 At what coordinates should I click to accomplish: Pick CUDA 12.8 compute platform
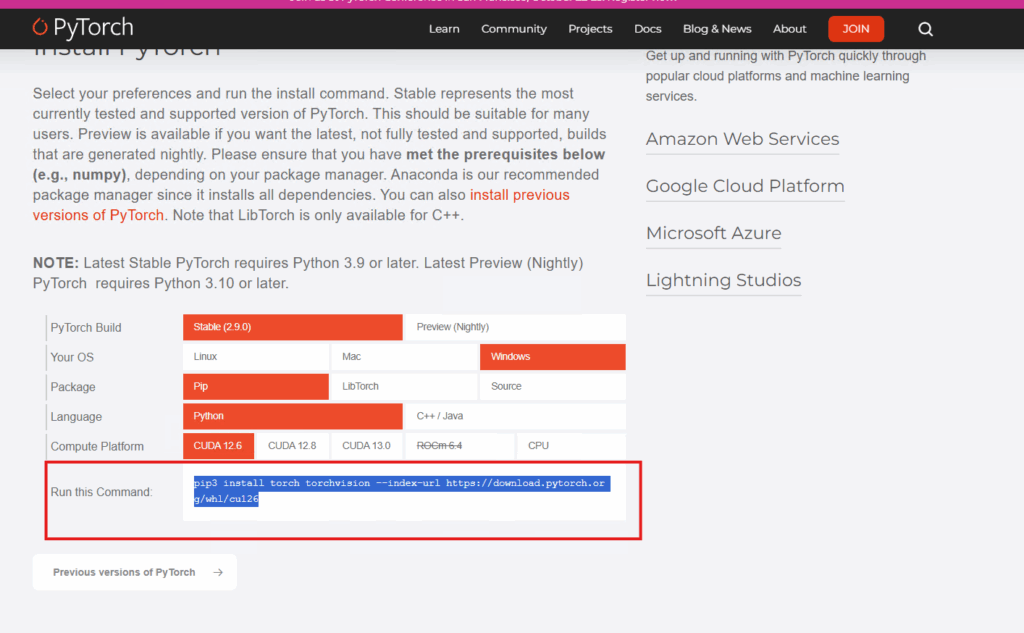292,446
